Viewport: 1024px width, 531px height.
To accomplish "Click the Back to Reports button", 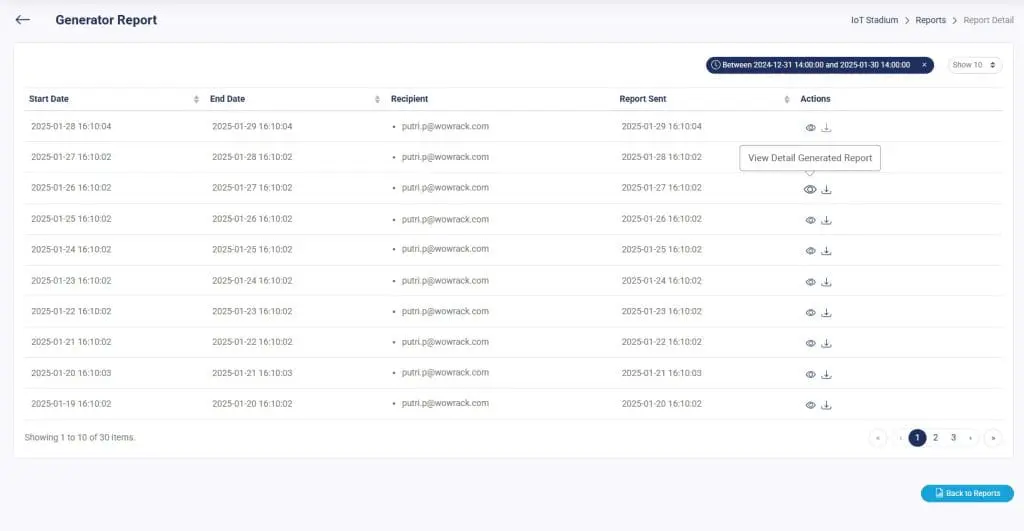I will pos(967,493).
